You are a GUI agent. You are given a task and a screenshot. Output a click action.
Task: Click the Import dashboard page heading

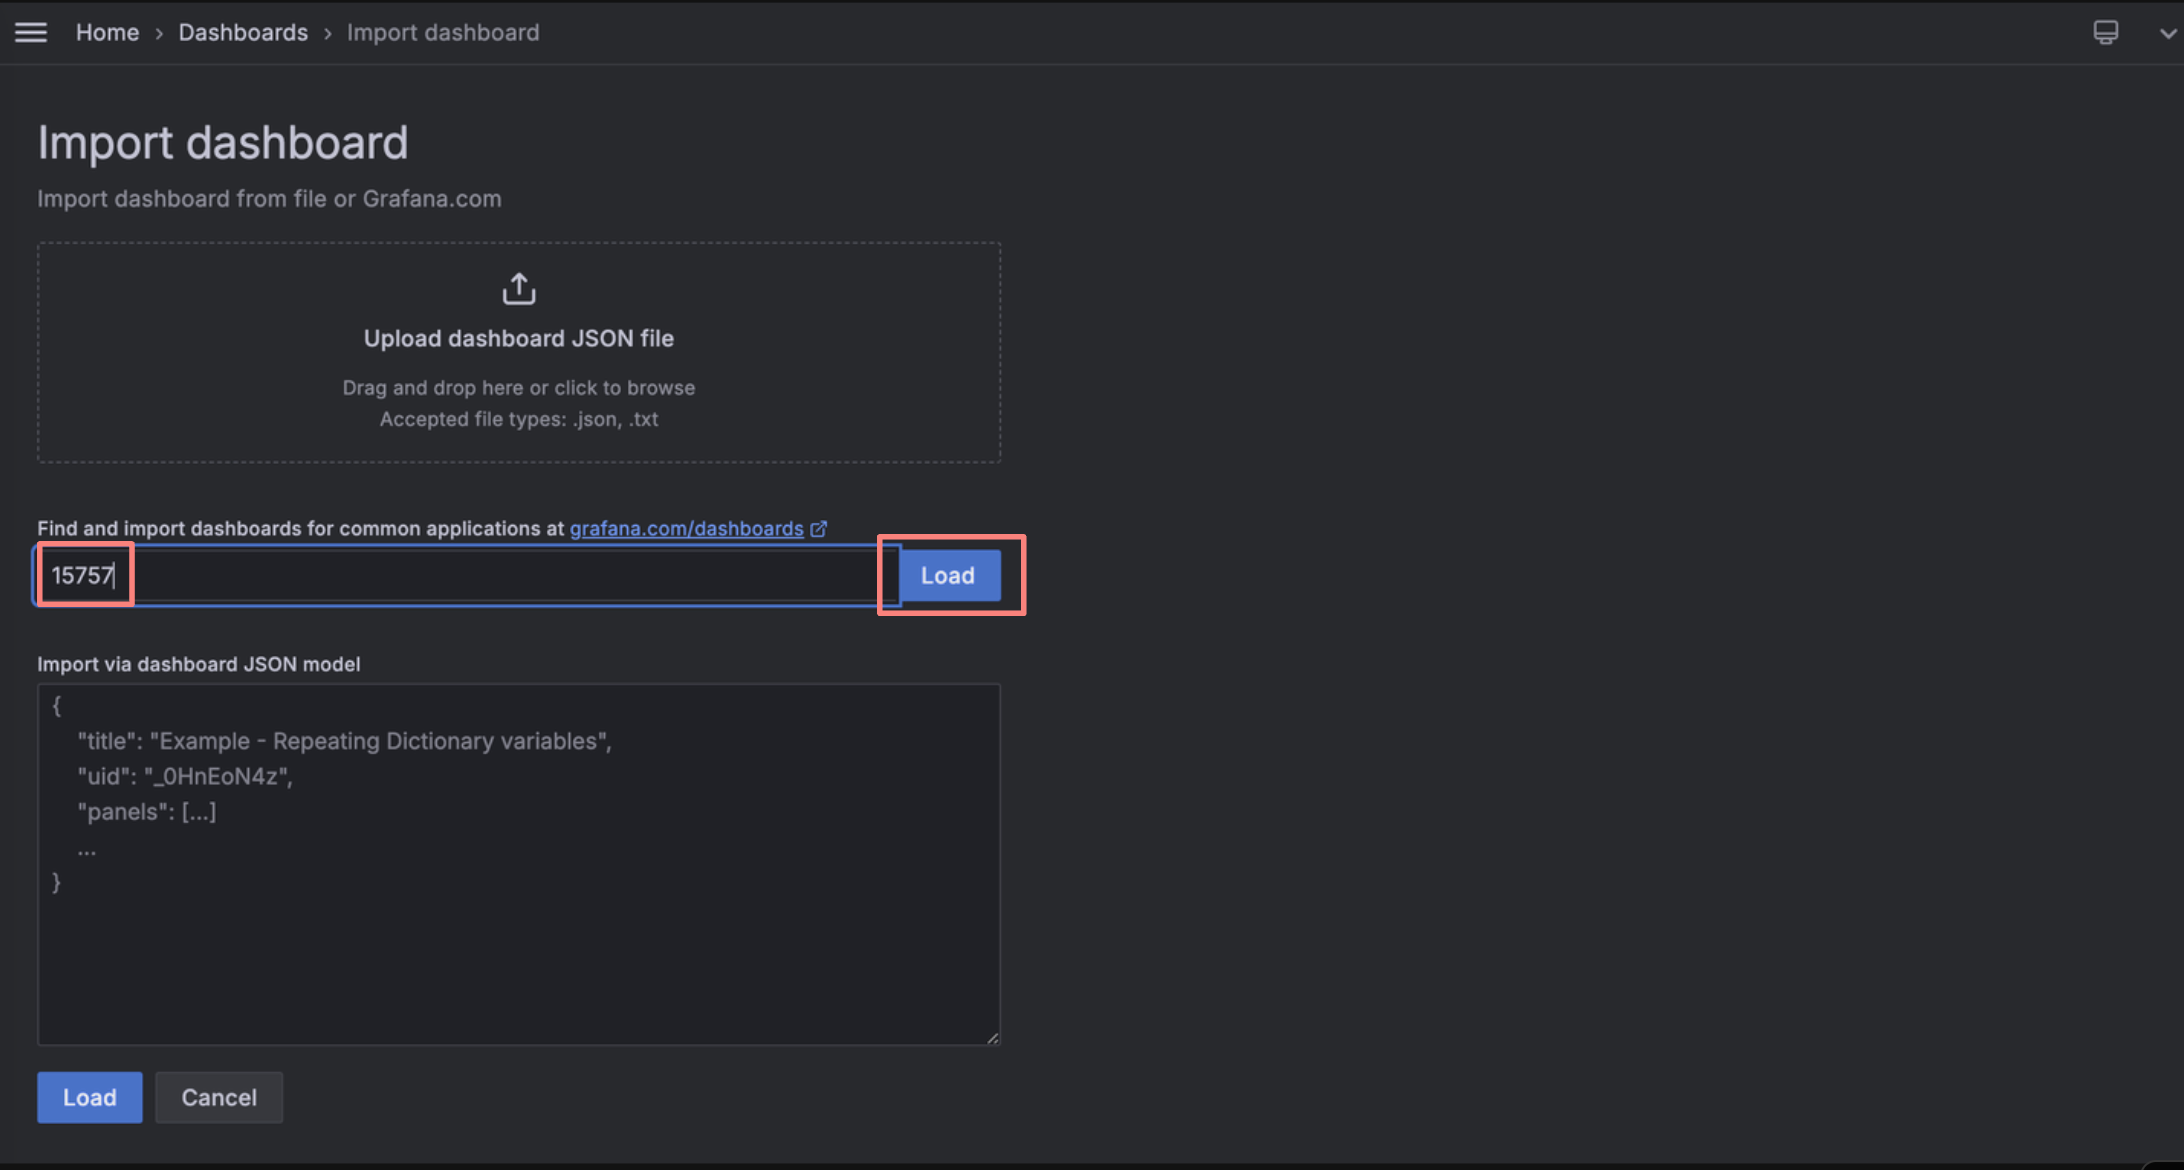[222, 142]
